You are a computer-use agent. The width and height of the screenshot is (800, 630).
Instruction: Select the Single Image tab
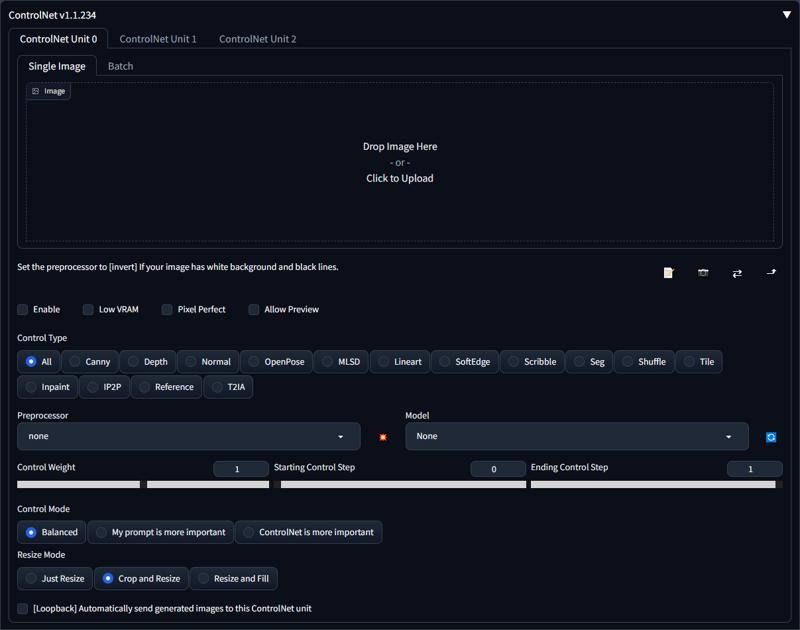(x=57, y=66)
